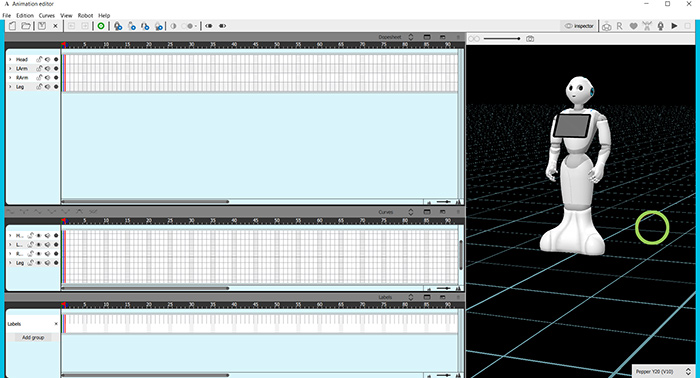This screenshot has width=700, height=378.
Task: Click the green record circle icon
Action: pyautogui.click(x=101, y=26)
